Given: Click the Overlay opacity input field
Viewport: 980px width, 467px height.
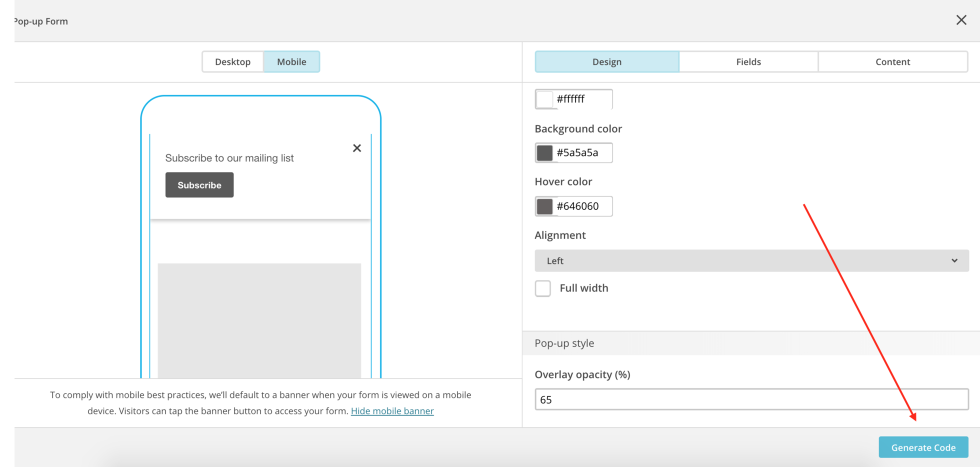Looking at the screenshot, I should [751, 400].
